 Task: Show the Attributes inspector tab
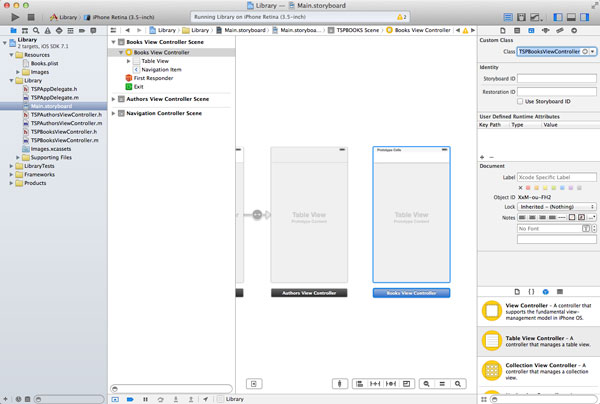click(545, 30)
